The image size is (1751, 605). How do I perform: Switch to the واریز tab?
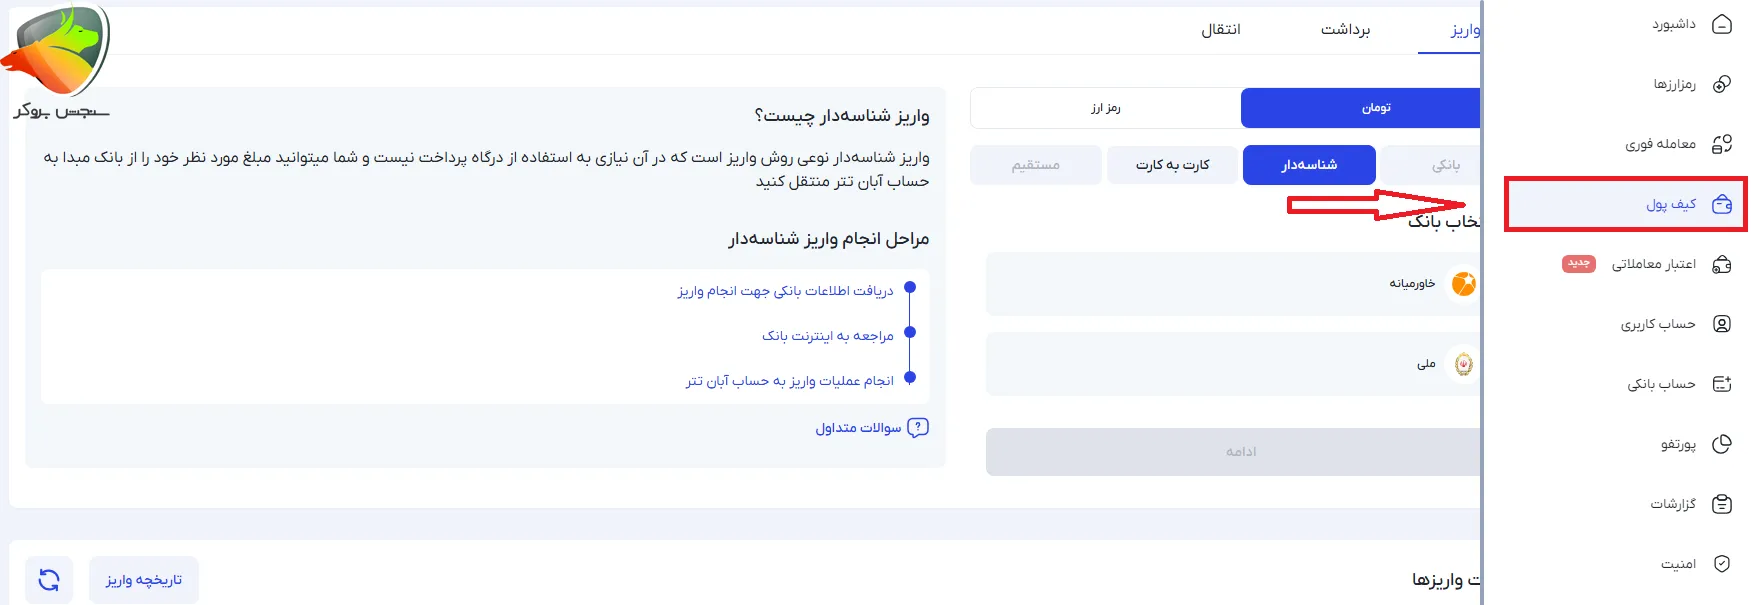point(1465,30)
